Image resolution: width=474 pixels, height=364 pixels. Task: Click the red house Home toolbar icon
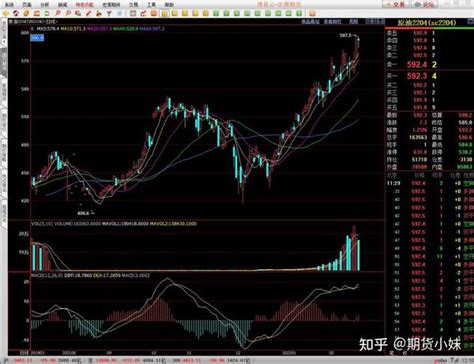click(16, 14)
